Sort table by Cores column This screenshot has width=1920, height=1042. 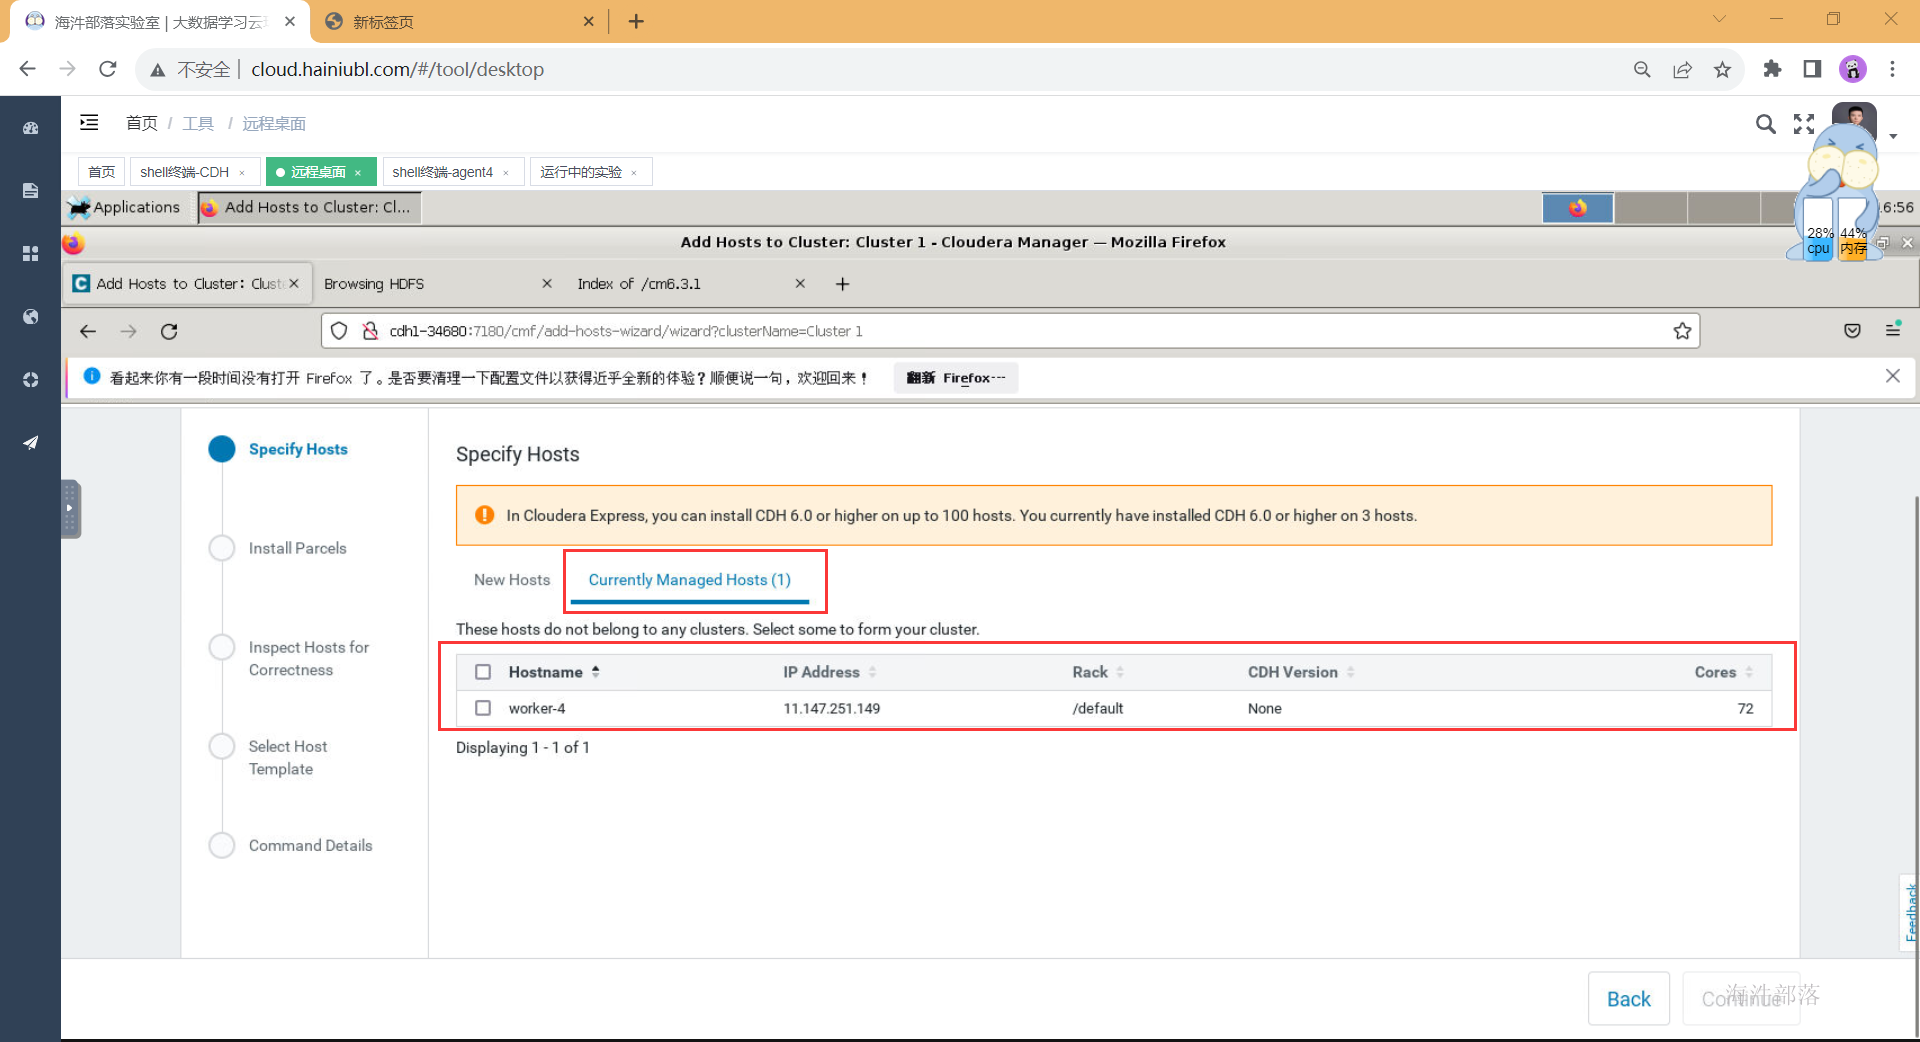[x=1724, y=672]
